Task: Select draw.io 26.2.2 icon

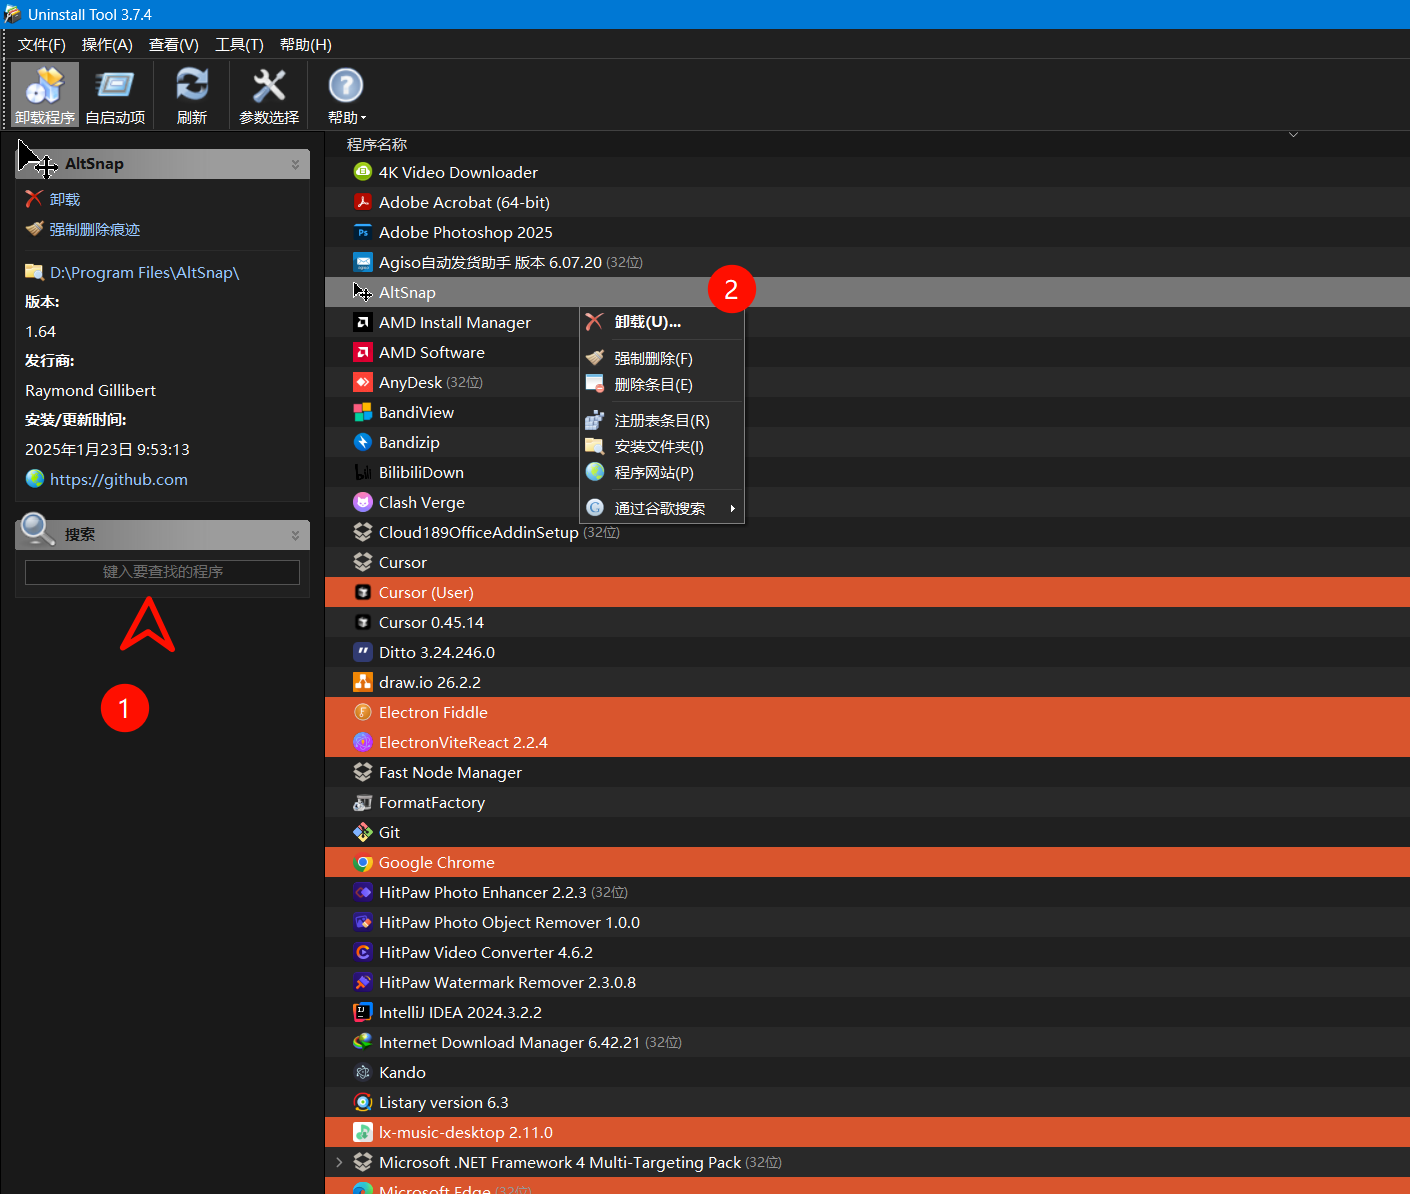Action: coord(363,682)
